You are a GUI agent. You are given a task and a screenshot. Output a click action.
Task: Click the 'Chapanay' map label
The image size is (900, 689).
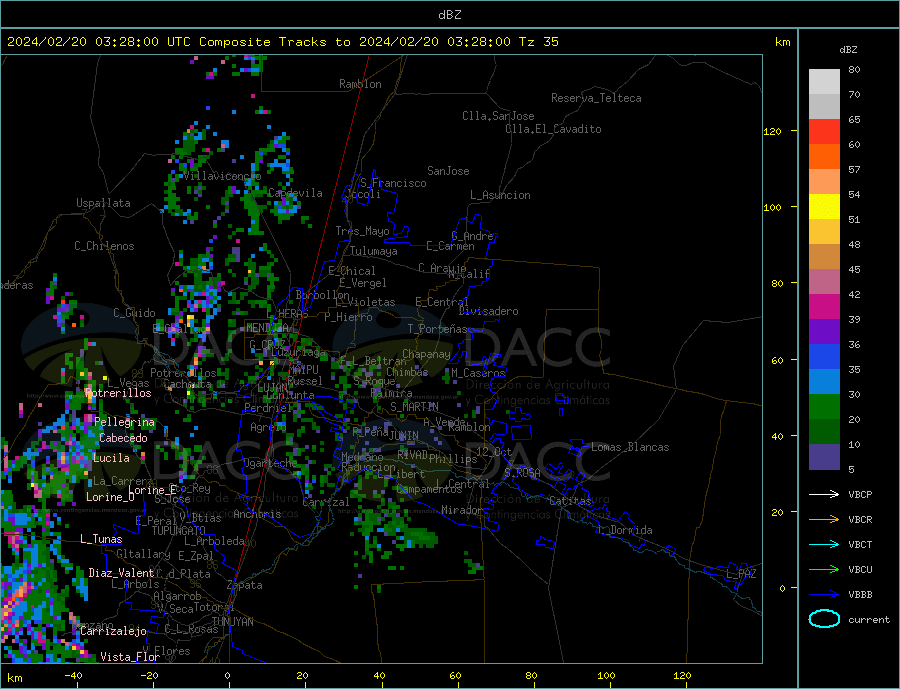pyautogui.click(x=426, y=354)
